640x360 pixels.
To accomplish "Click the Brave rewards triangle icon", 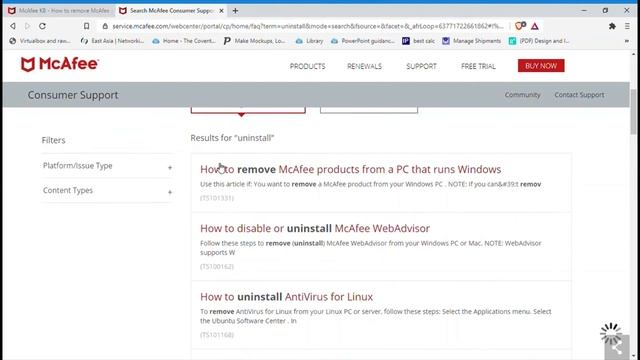I will coord(535,27).
